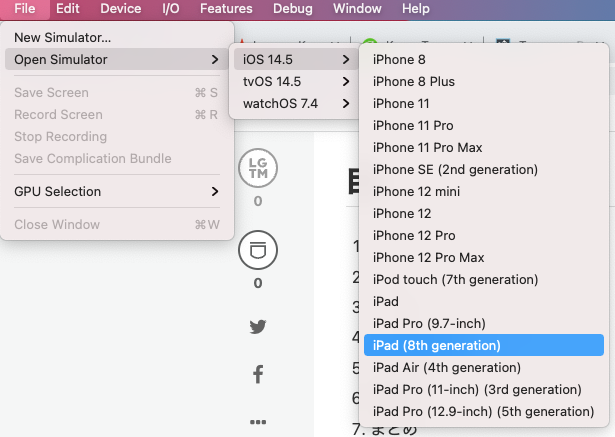Expand the tvOS 14.5 submenu
This screenshot has height=437, width=615.
click(296, 81)
